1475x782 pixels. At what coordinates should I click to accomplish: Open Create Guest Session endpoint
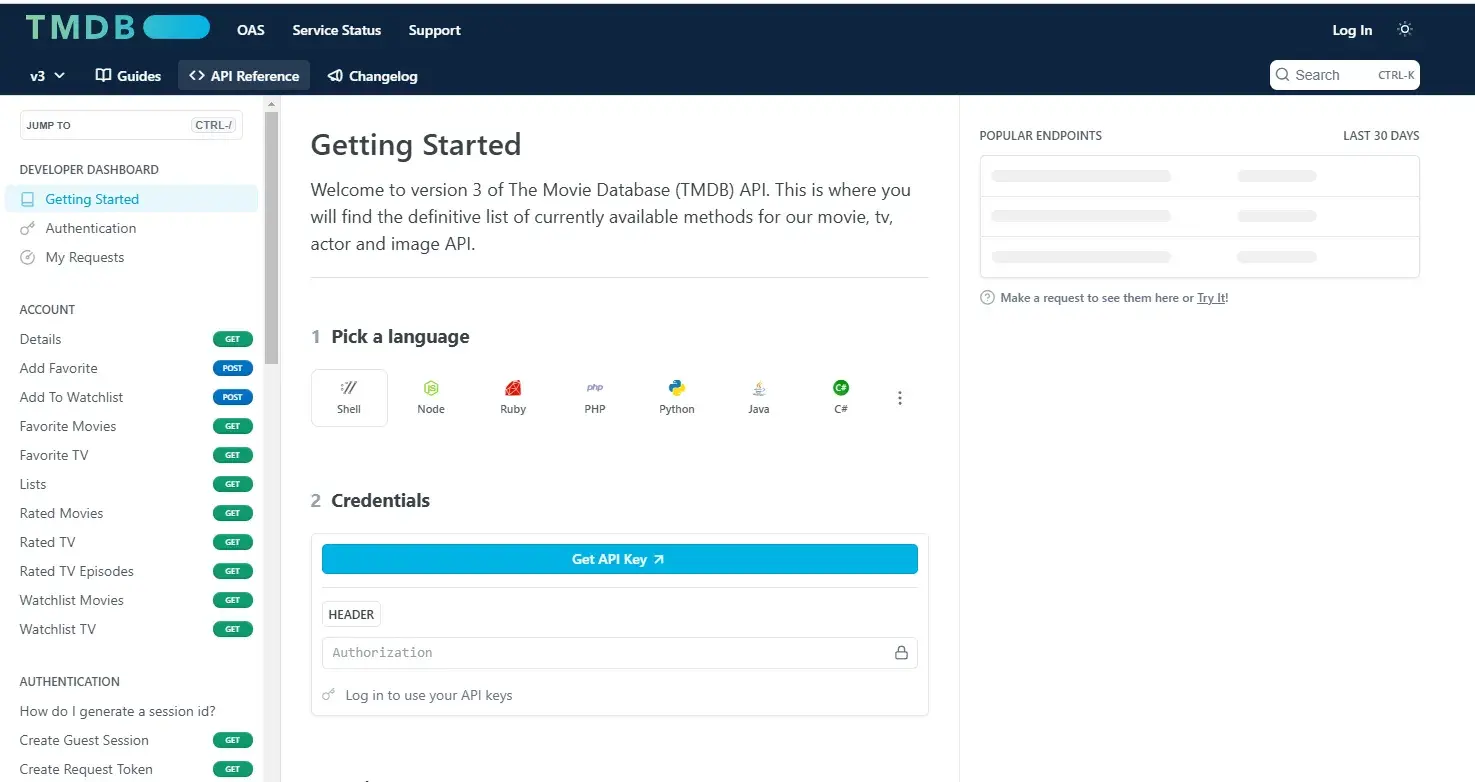click(x=131, y=740)
